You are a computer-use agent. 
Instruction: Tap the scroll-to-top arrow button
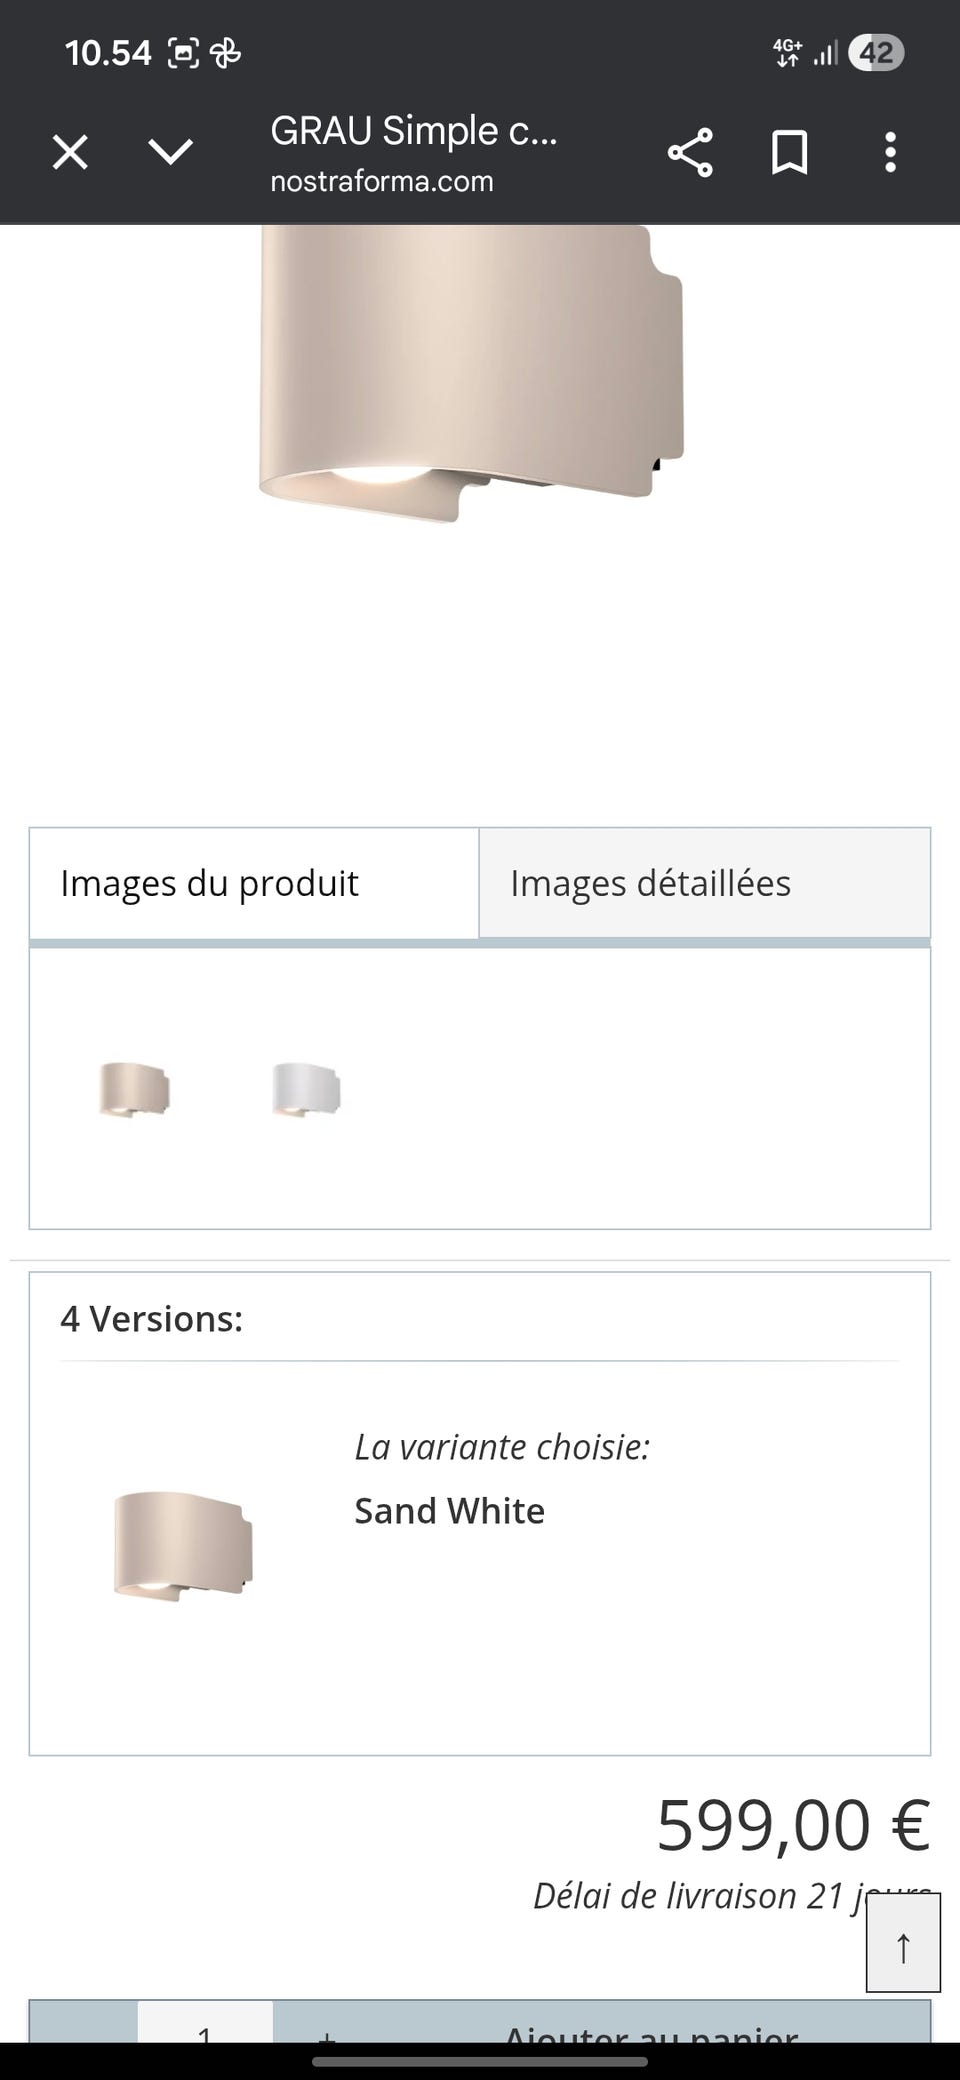(903, 1942)
